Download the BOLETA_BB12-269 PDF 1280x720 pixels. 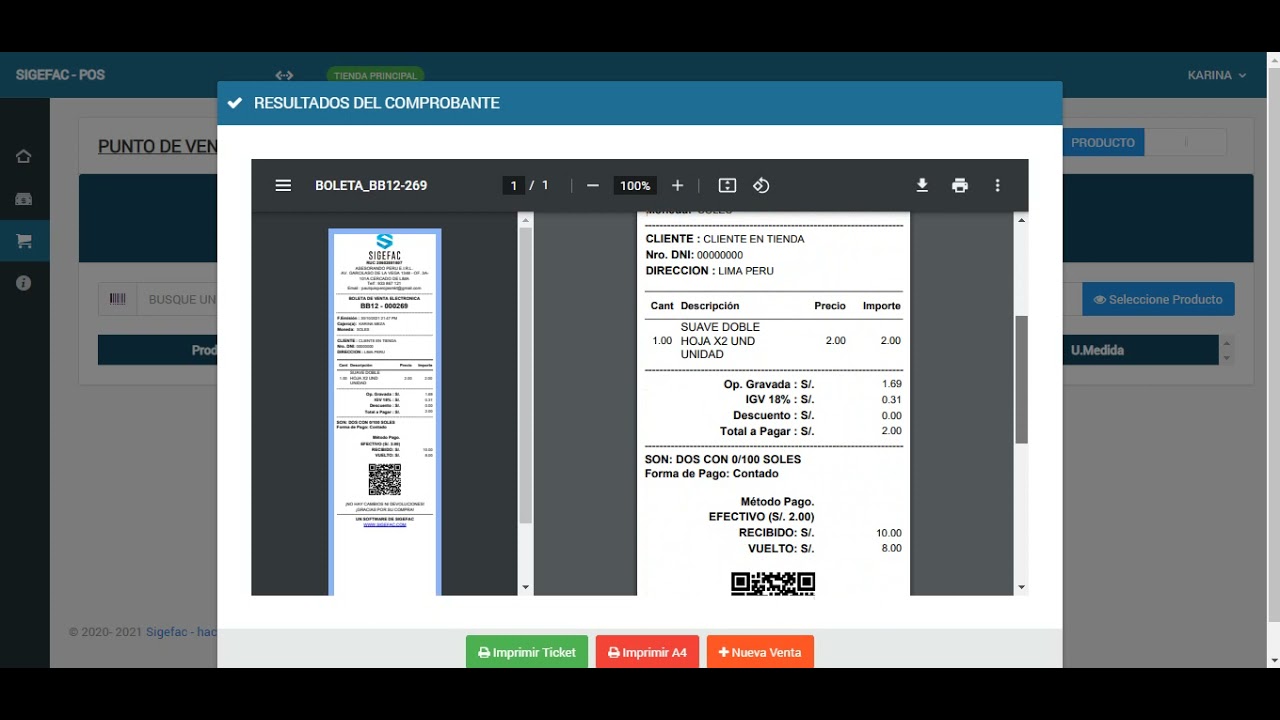tap(922, 185)
